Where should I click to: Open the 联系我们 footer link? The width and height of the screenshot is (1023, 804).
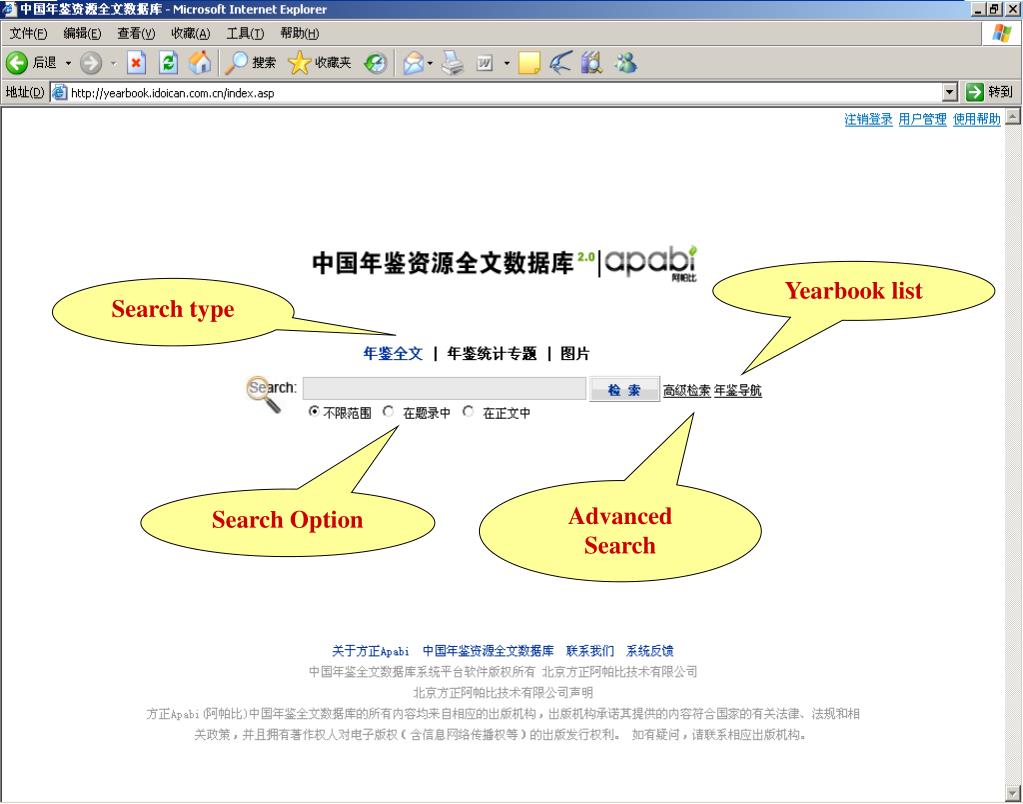point(590,651)
